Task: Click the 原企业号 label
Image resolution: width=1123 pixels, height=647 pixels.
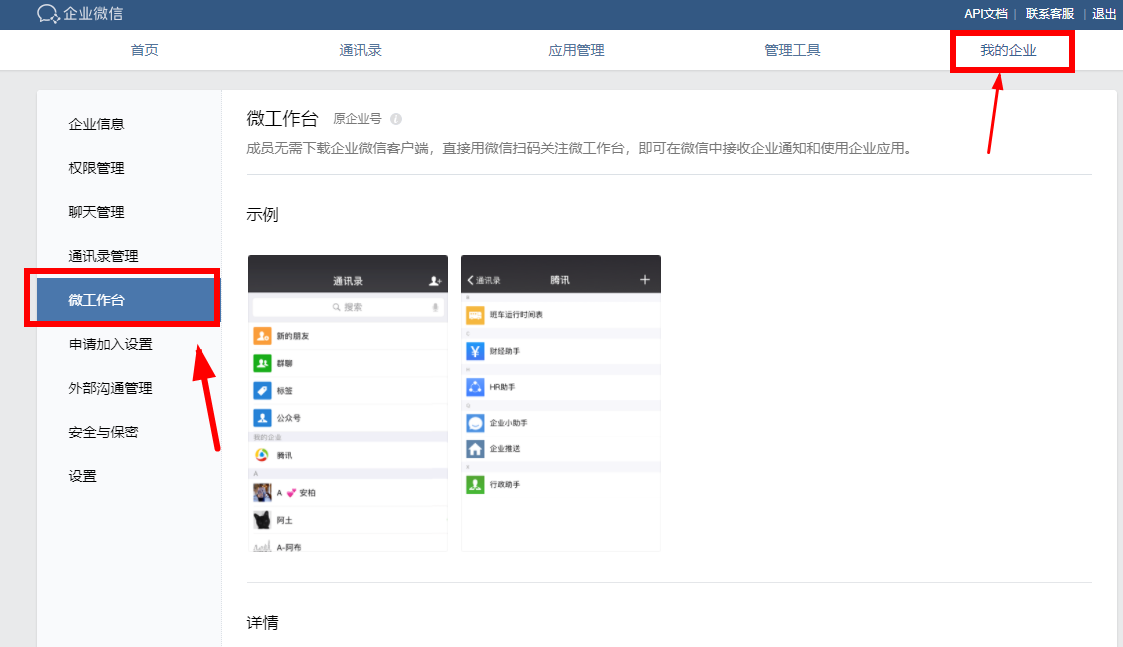Action: coord(357,119)
